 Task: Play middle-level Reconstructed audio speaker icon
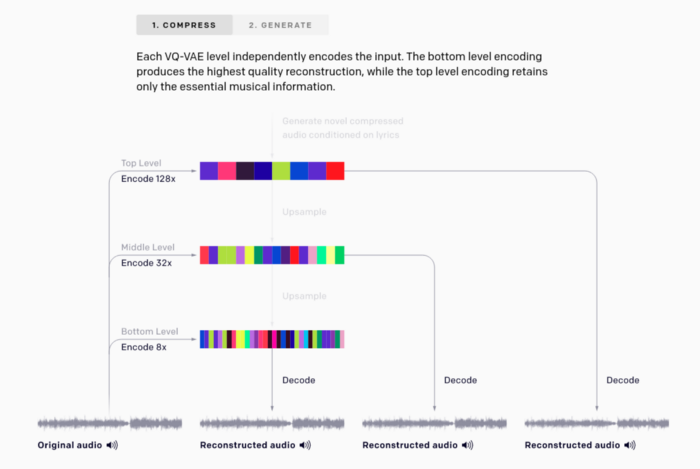pyautogui.click(x=467, y=445)
